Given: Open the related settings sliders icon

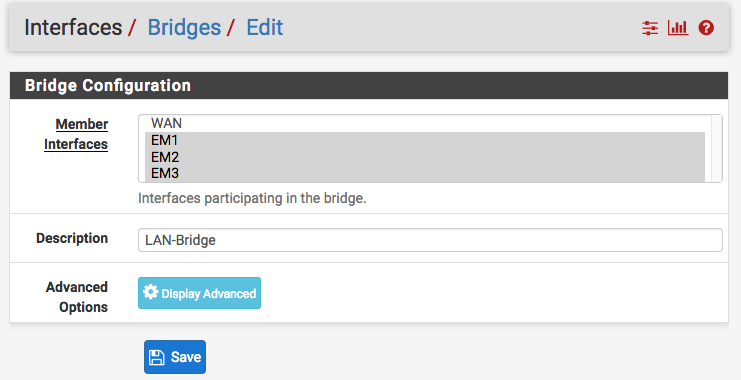Looking at the screenshot, I should point(650,28).
